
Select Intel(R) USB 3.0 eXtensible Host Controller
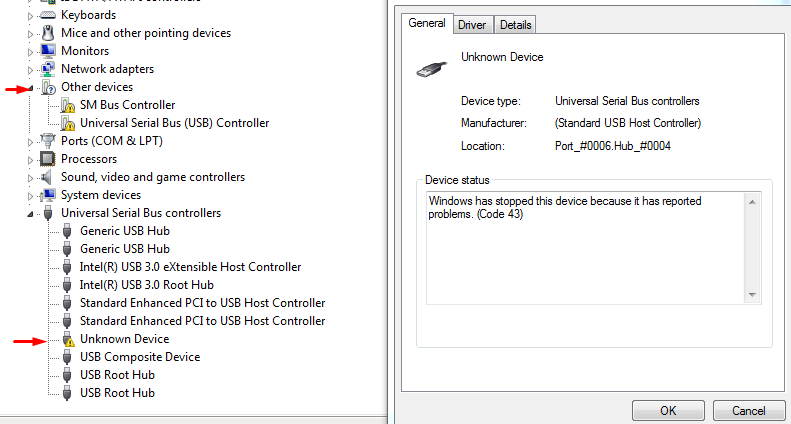[190, 267]
